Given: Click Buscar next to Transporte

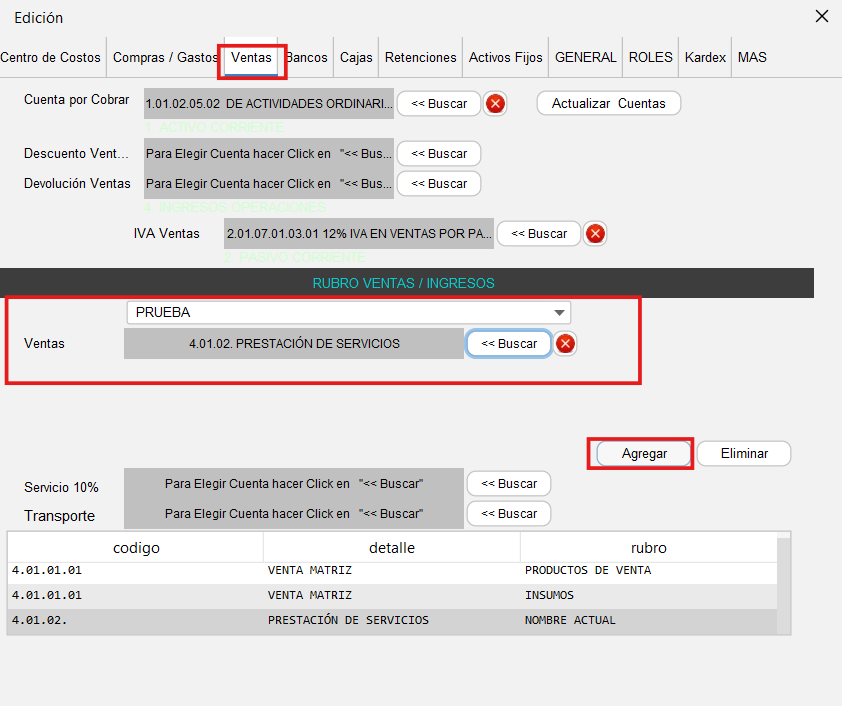Looking at the screenshot, I should coord(509,514).
